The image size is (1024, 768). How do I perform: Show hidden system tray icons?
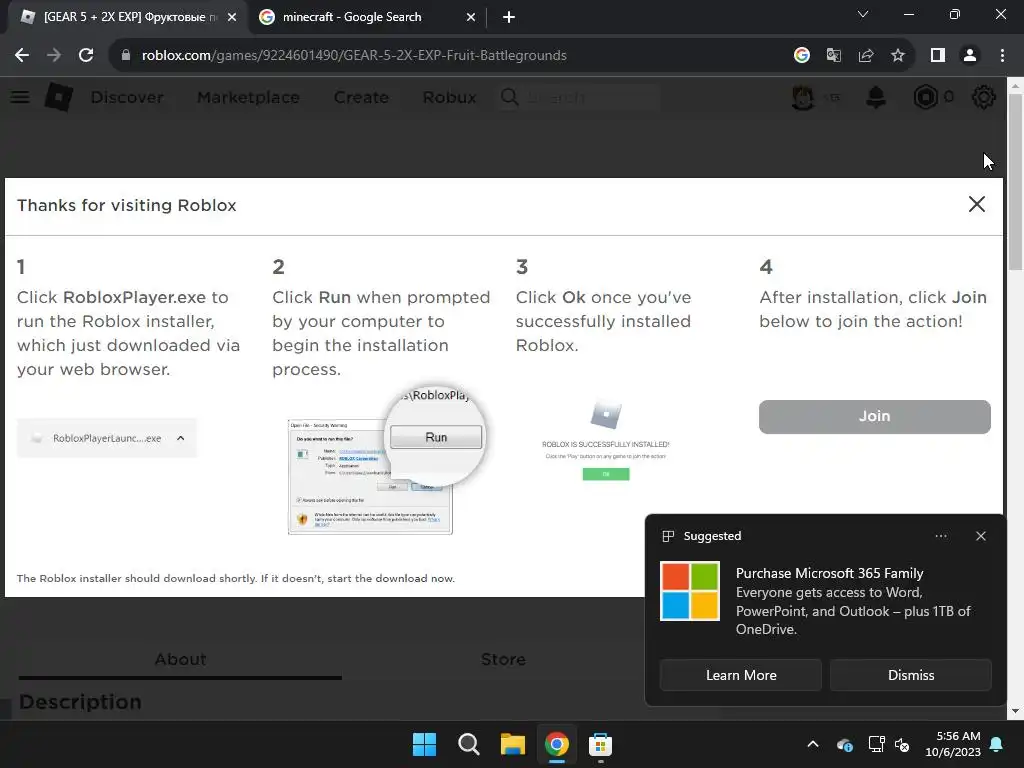(x=812, y=744)
